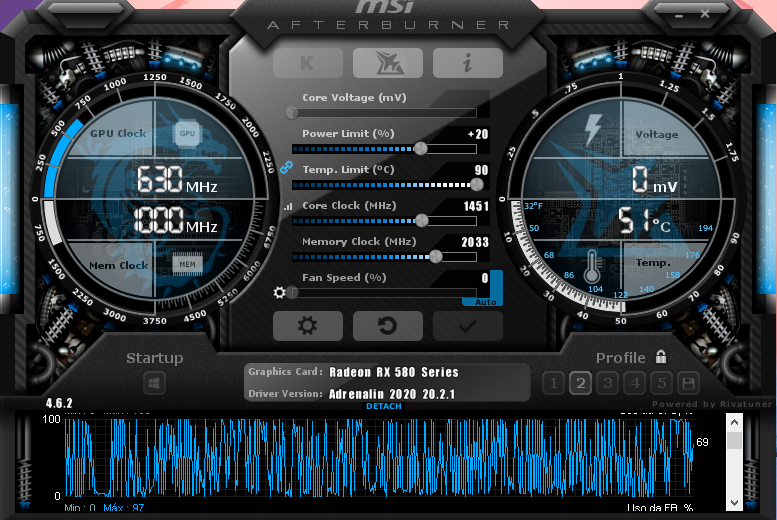This screenshot has width=777, height=520.
Task: Click the 630 MHz GPU clock reading
Action: tap(177, 179)
